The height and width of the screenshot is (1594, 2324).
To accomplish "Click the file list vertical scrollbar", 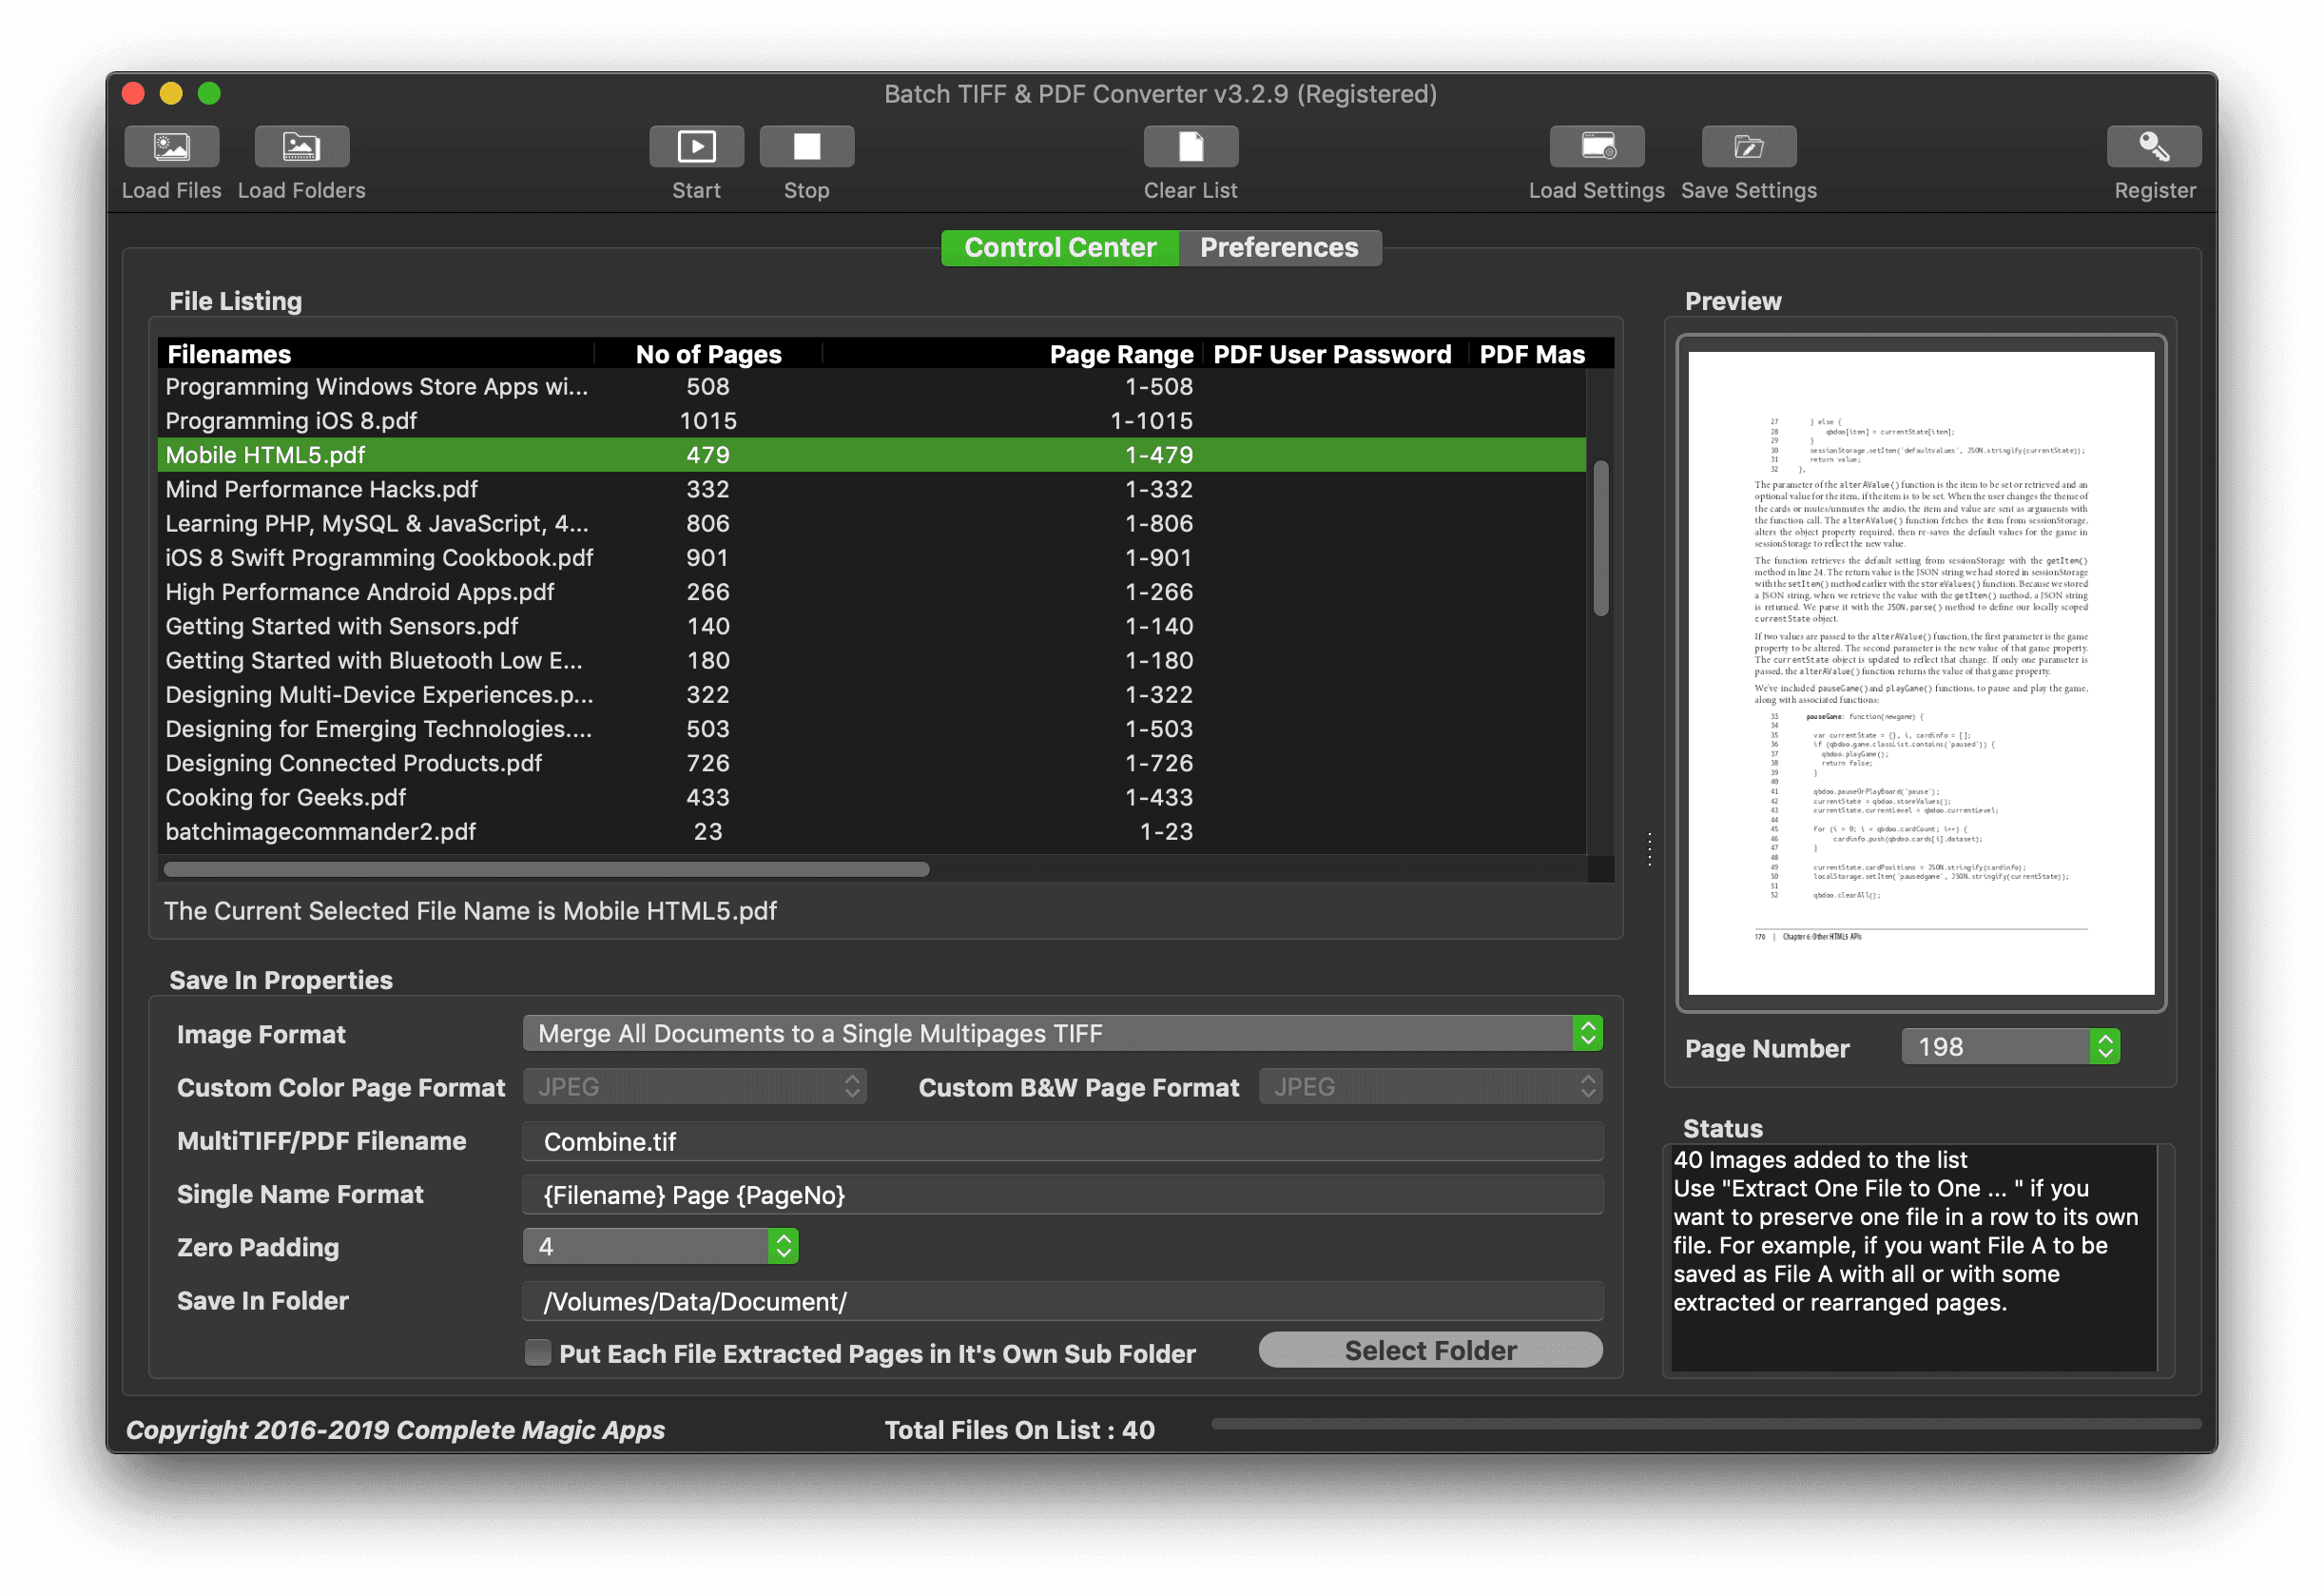I will pos(1601,538).
